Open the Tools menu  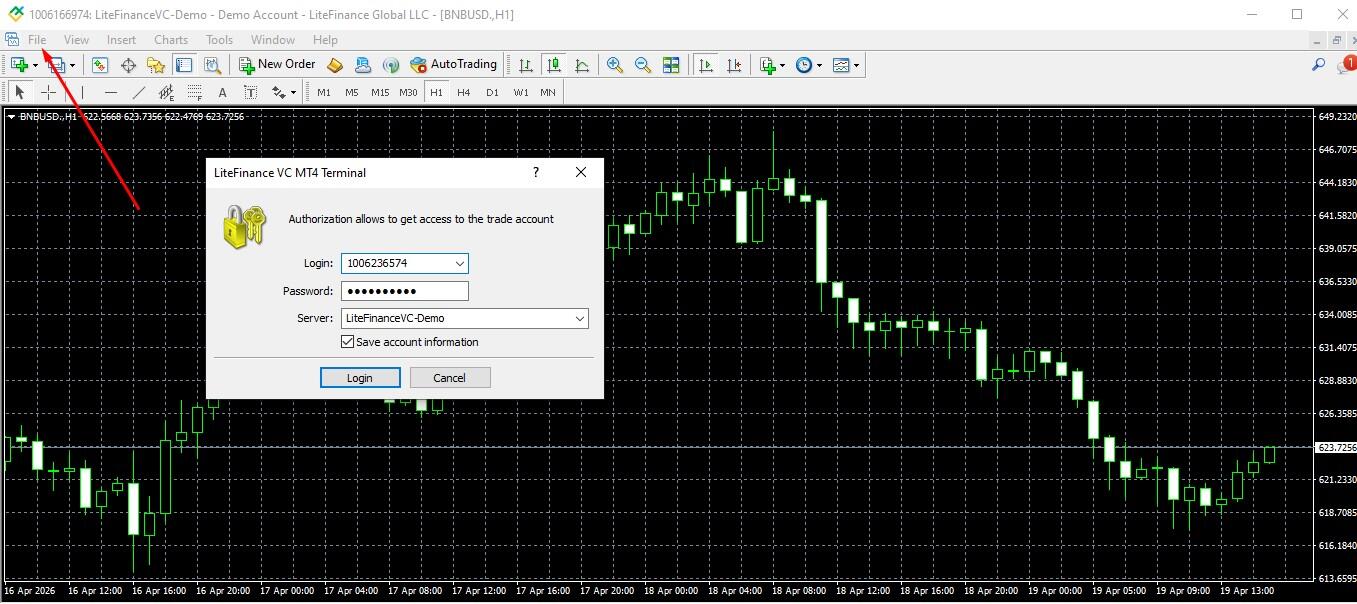click(219, 40)
